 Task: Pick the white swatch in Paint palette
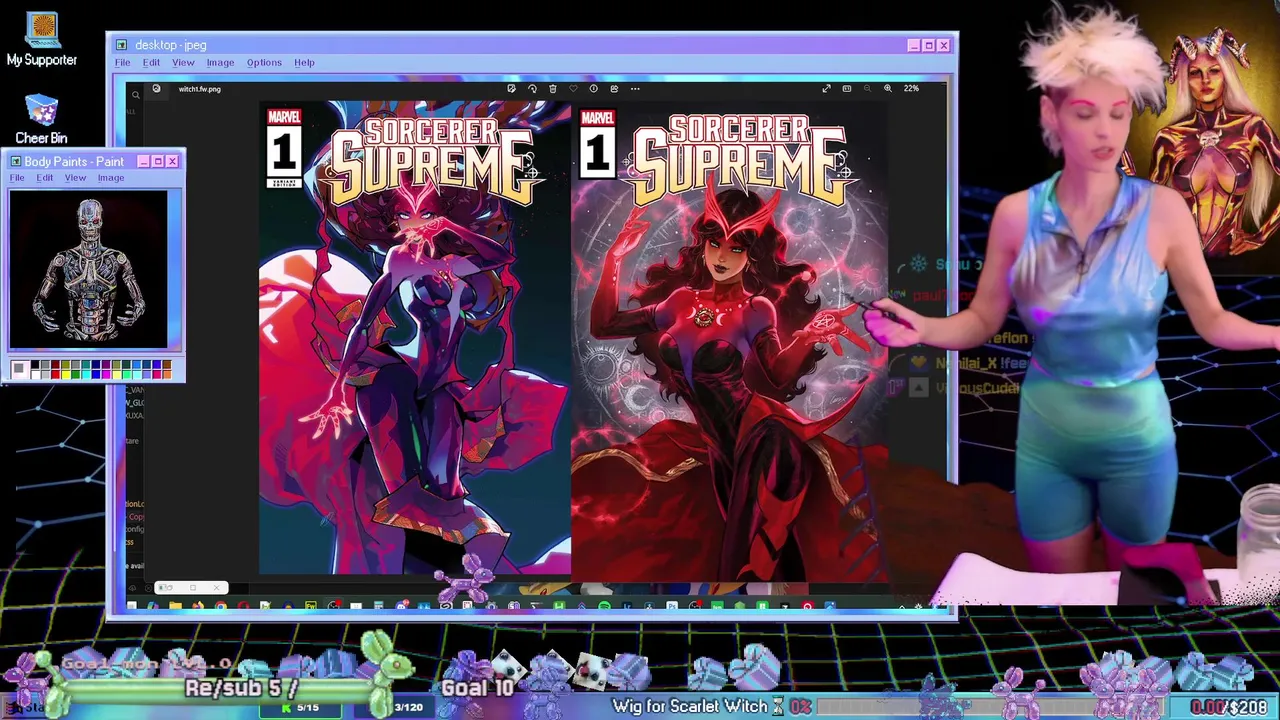[x=35, y=374]
